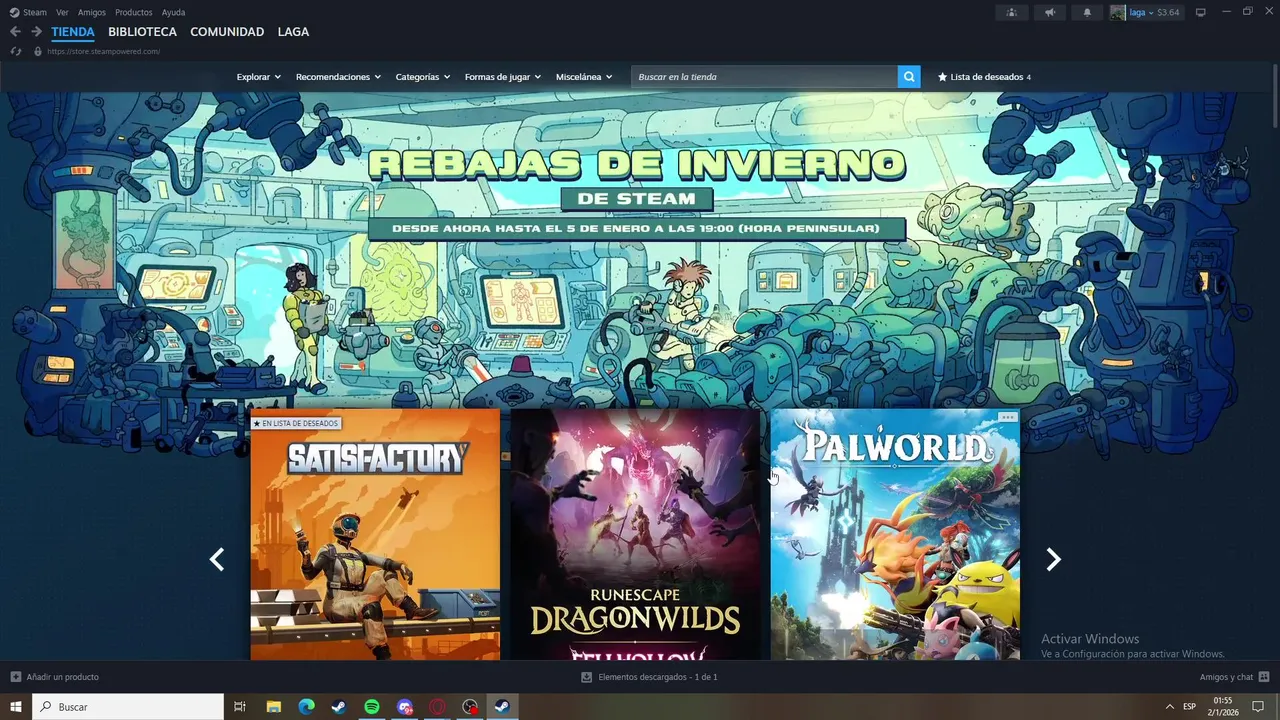Switch to Big Picture mode icon
Viewport: 1280px width, 720px height.
pos(1201,12)
